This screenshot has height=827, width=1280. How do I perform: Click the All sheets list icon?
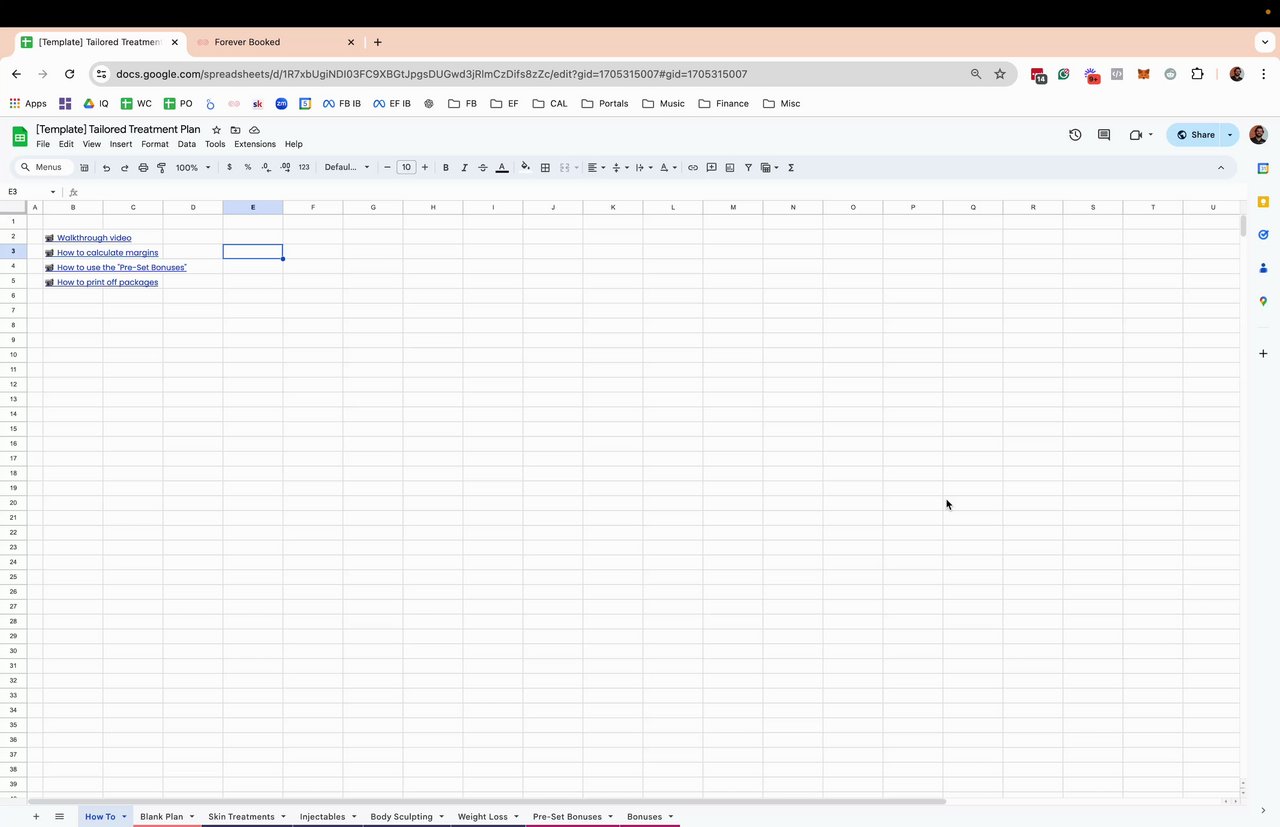click(60, 817)
